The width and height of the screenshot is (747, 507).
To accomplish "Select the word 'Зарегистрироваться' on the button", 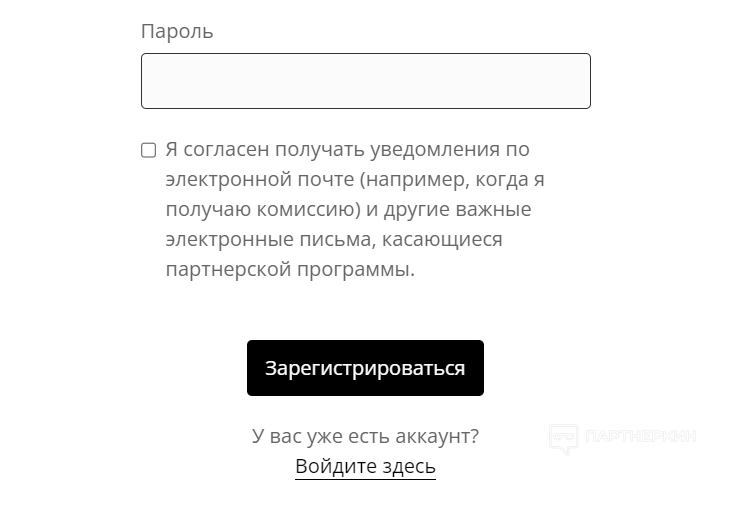I will pos(365,368).
